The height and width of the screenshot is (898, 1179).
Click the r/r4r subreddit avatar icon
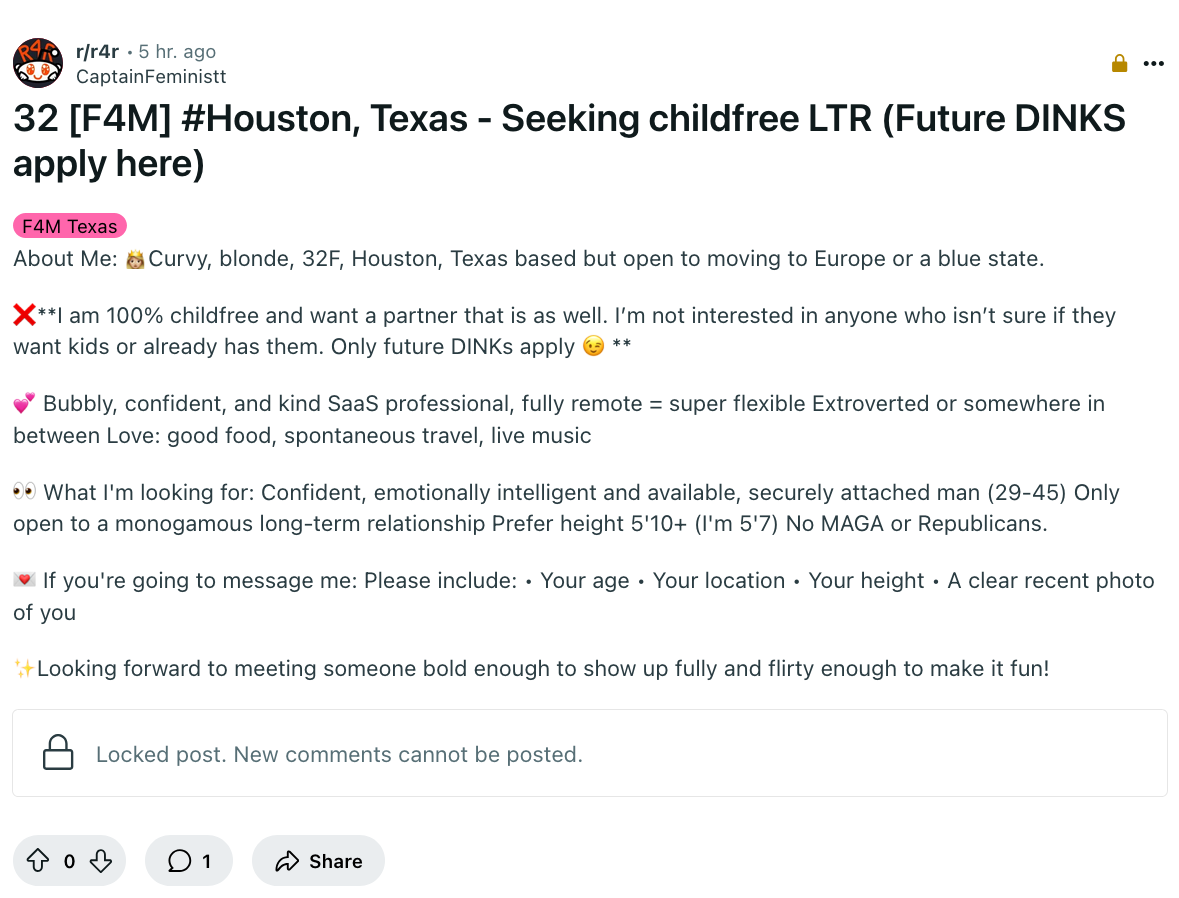coord(38,62)
